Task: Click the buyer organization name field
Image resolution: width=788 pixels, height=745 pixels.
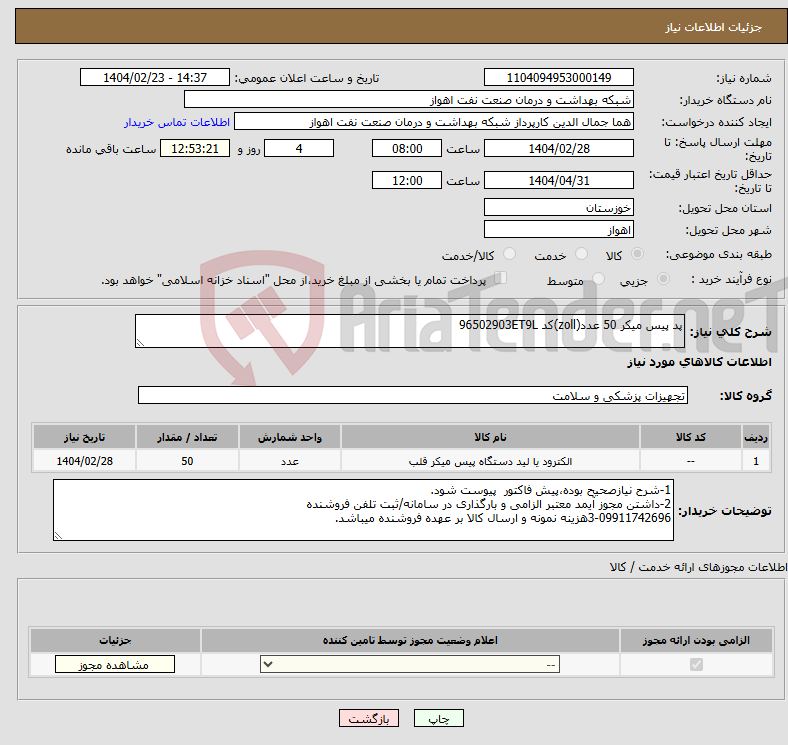Action: coord(409,100)
